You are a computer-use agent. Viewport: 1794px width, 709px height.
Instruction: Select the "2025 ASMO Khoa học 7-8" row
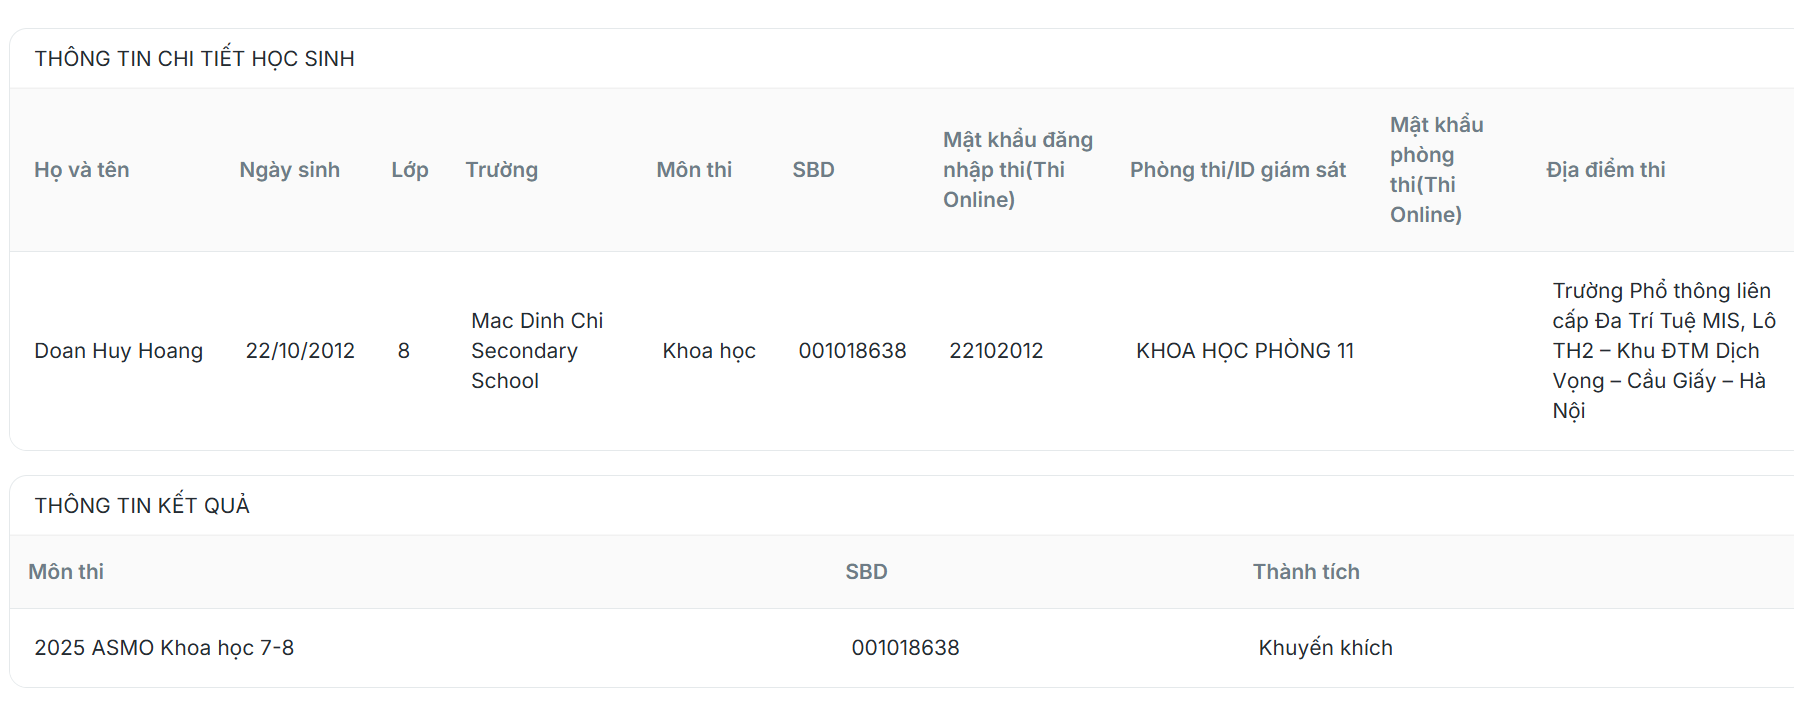pyautogui.click(x=164, y=648)
